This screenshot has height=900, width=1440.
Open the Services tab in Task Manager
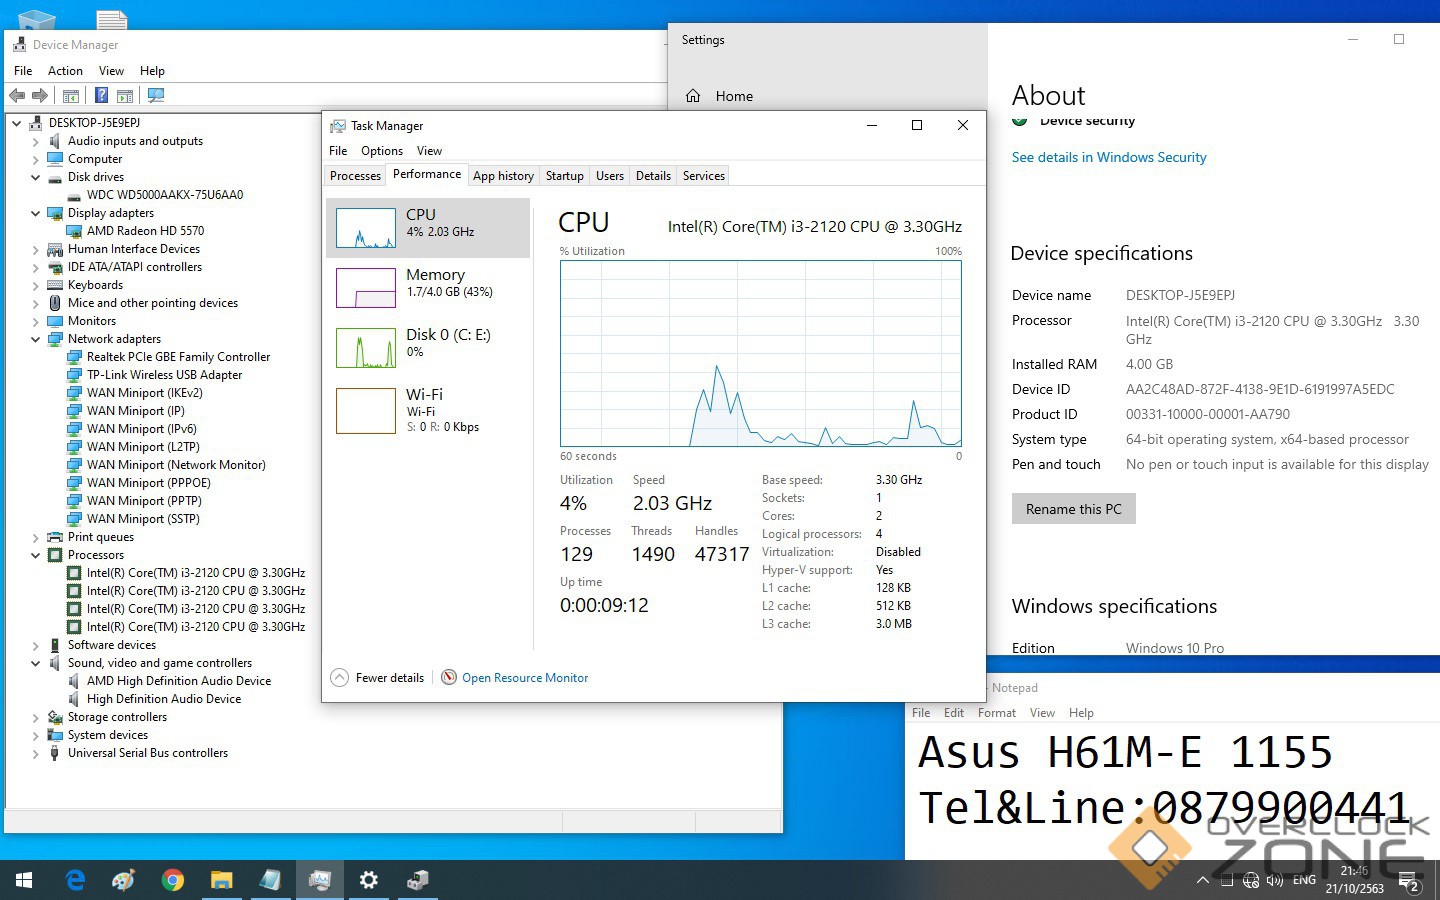coord(703,176)
